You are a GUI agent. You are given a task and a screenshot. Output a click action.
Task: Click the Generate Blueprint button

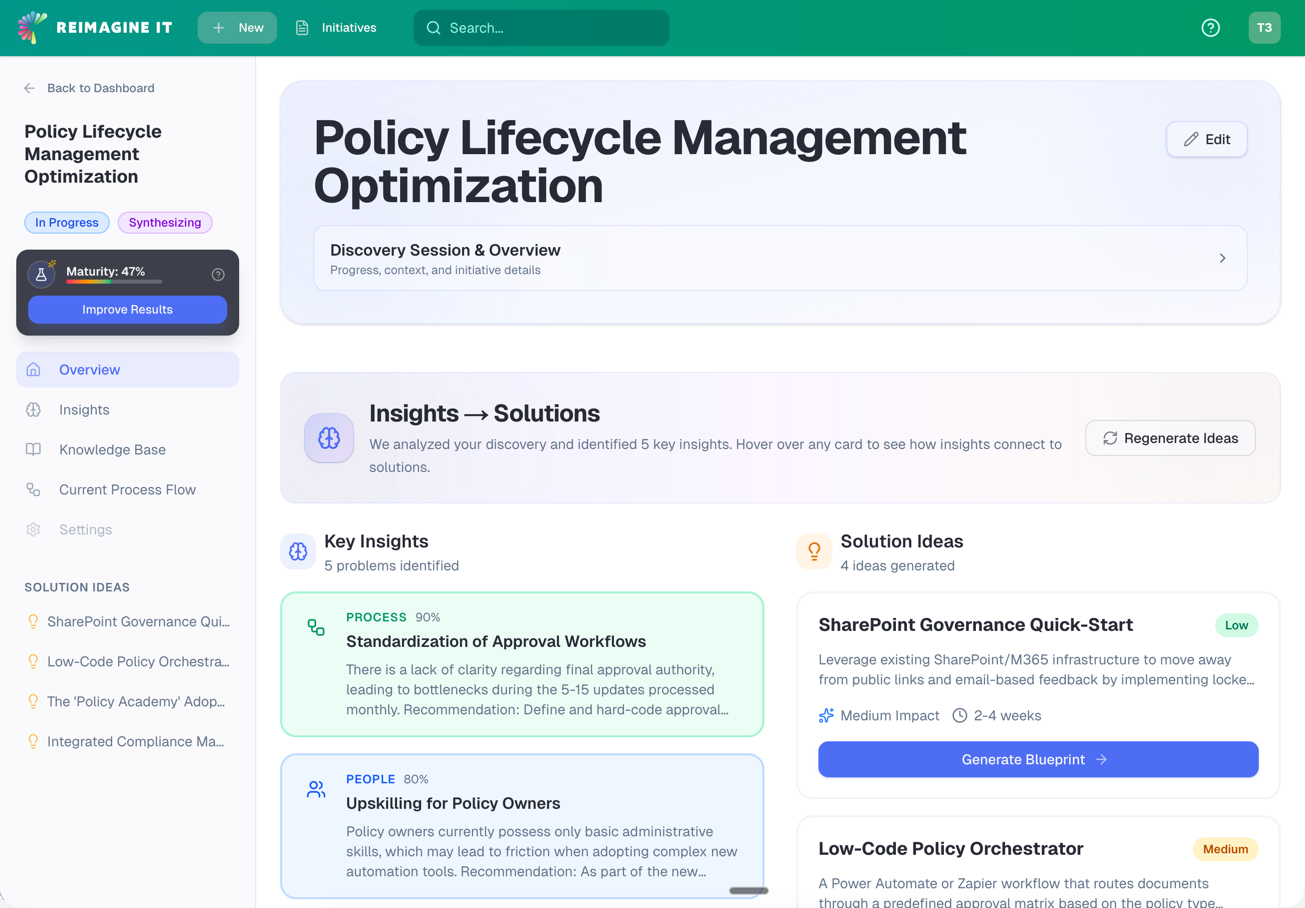point(1037,759)
